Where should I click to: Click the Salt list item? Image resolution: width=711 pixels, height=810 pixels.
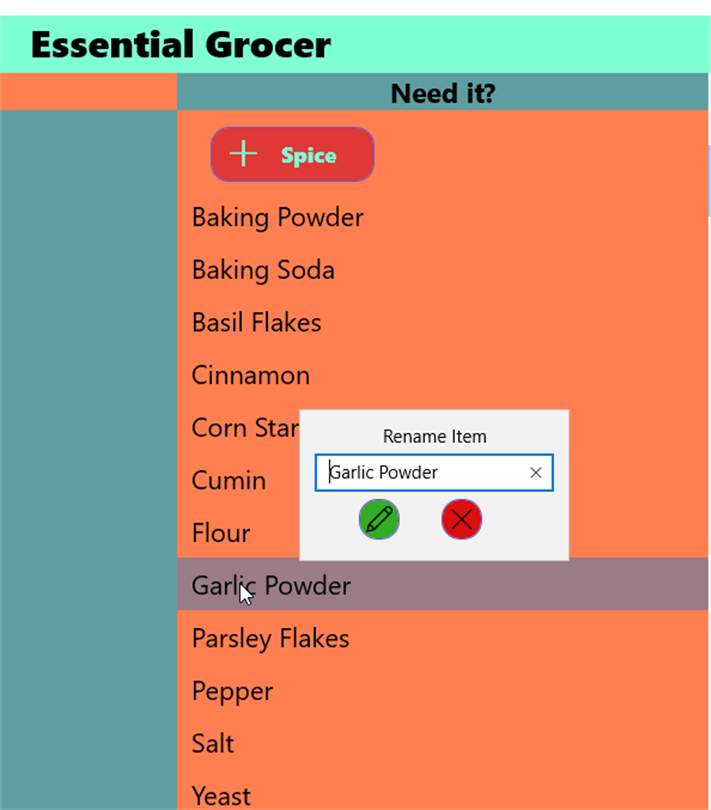213,744
